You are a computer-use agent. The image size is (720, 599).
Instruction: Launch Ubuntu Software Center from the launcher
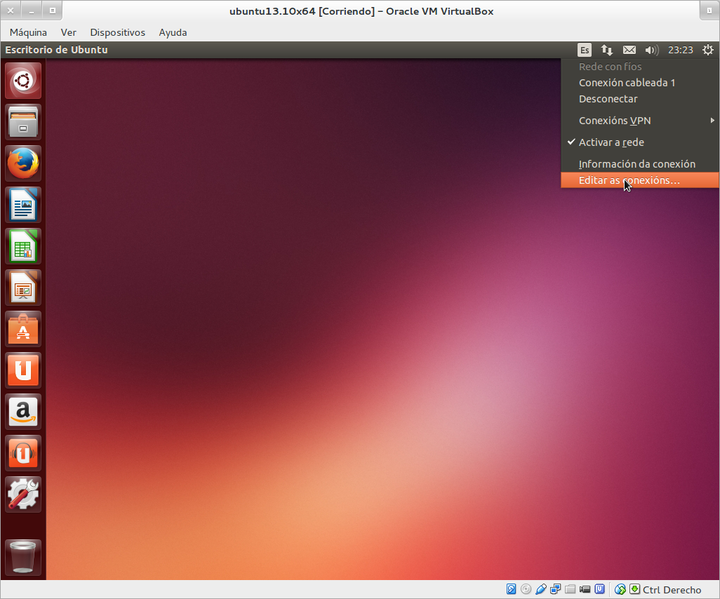[23, 328]
